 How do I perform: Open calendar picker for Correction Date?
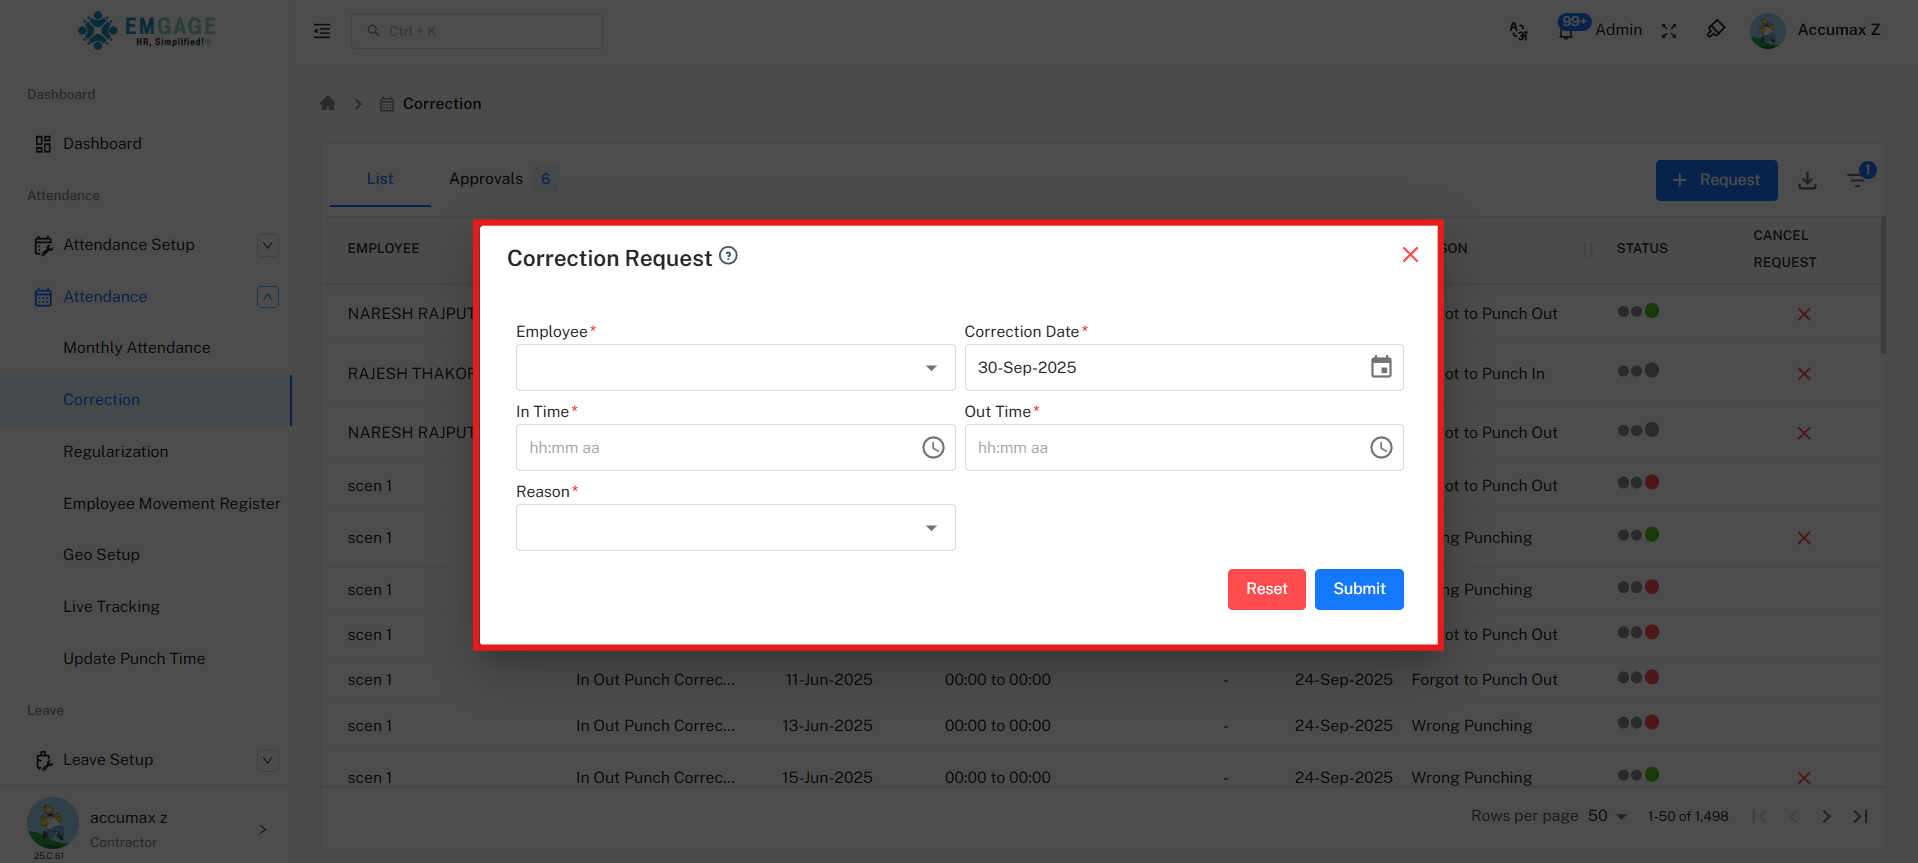1380,367
